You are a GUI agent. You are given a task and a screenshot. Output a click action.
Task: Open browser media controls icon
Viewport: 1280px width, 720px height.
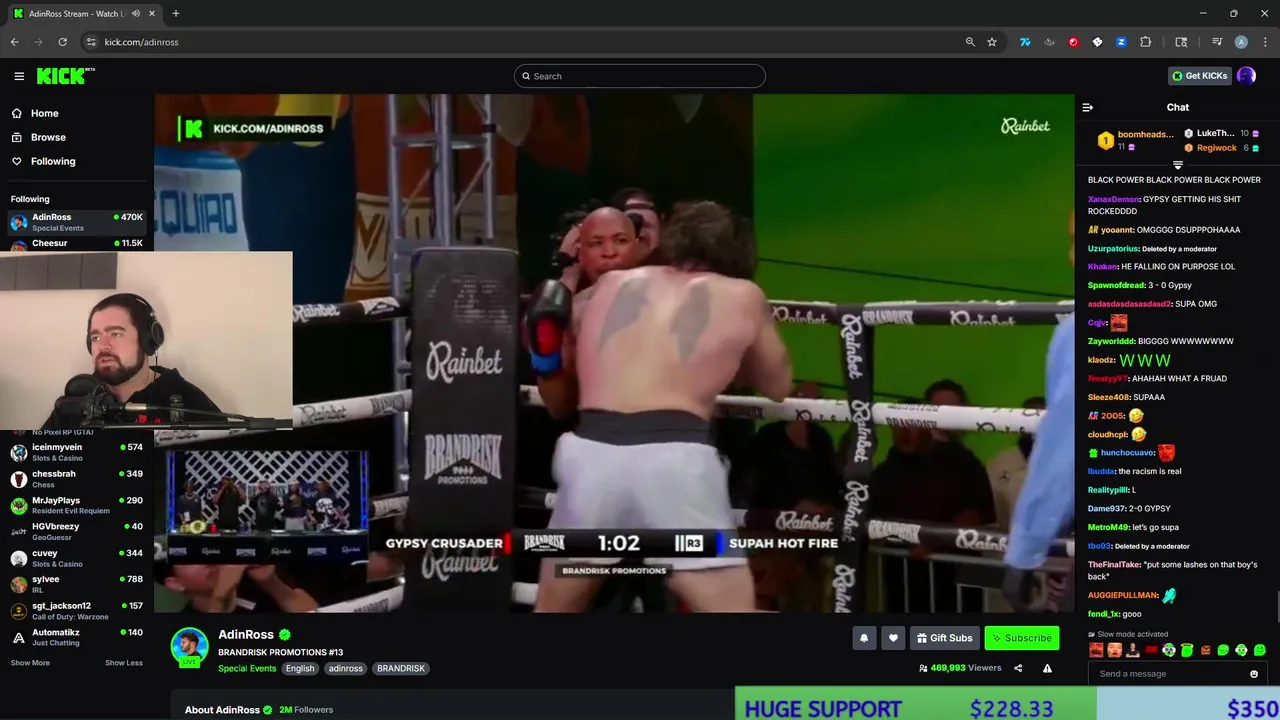coord(1217,42)
